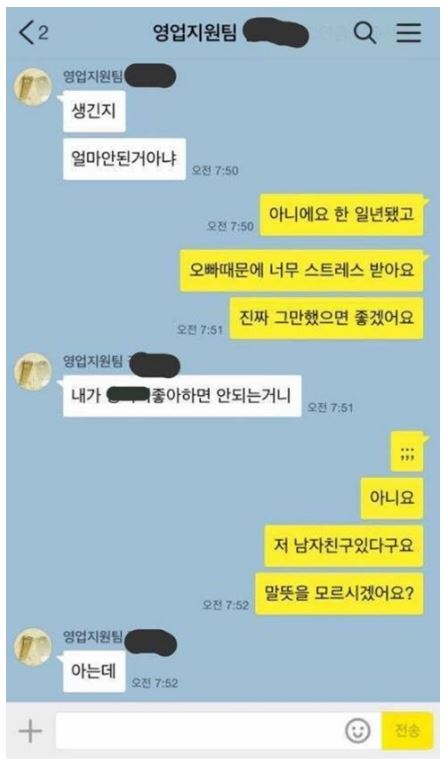Open the emoji picker smiley icon
Viewport: 447px width, 761px height.
click(x=358, y=730)
